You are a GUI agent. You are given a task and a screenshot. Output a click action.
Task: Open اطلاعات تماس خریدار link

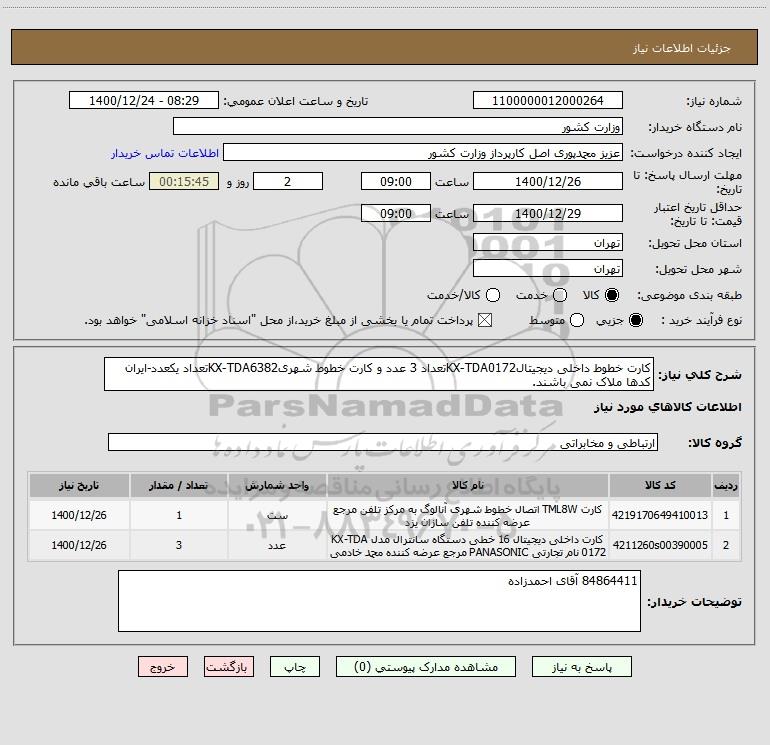(165, 153)
